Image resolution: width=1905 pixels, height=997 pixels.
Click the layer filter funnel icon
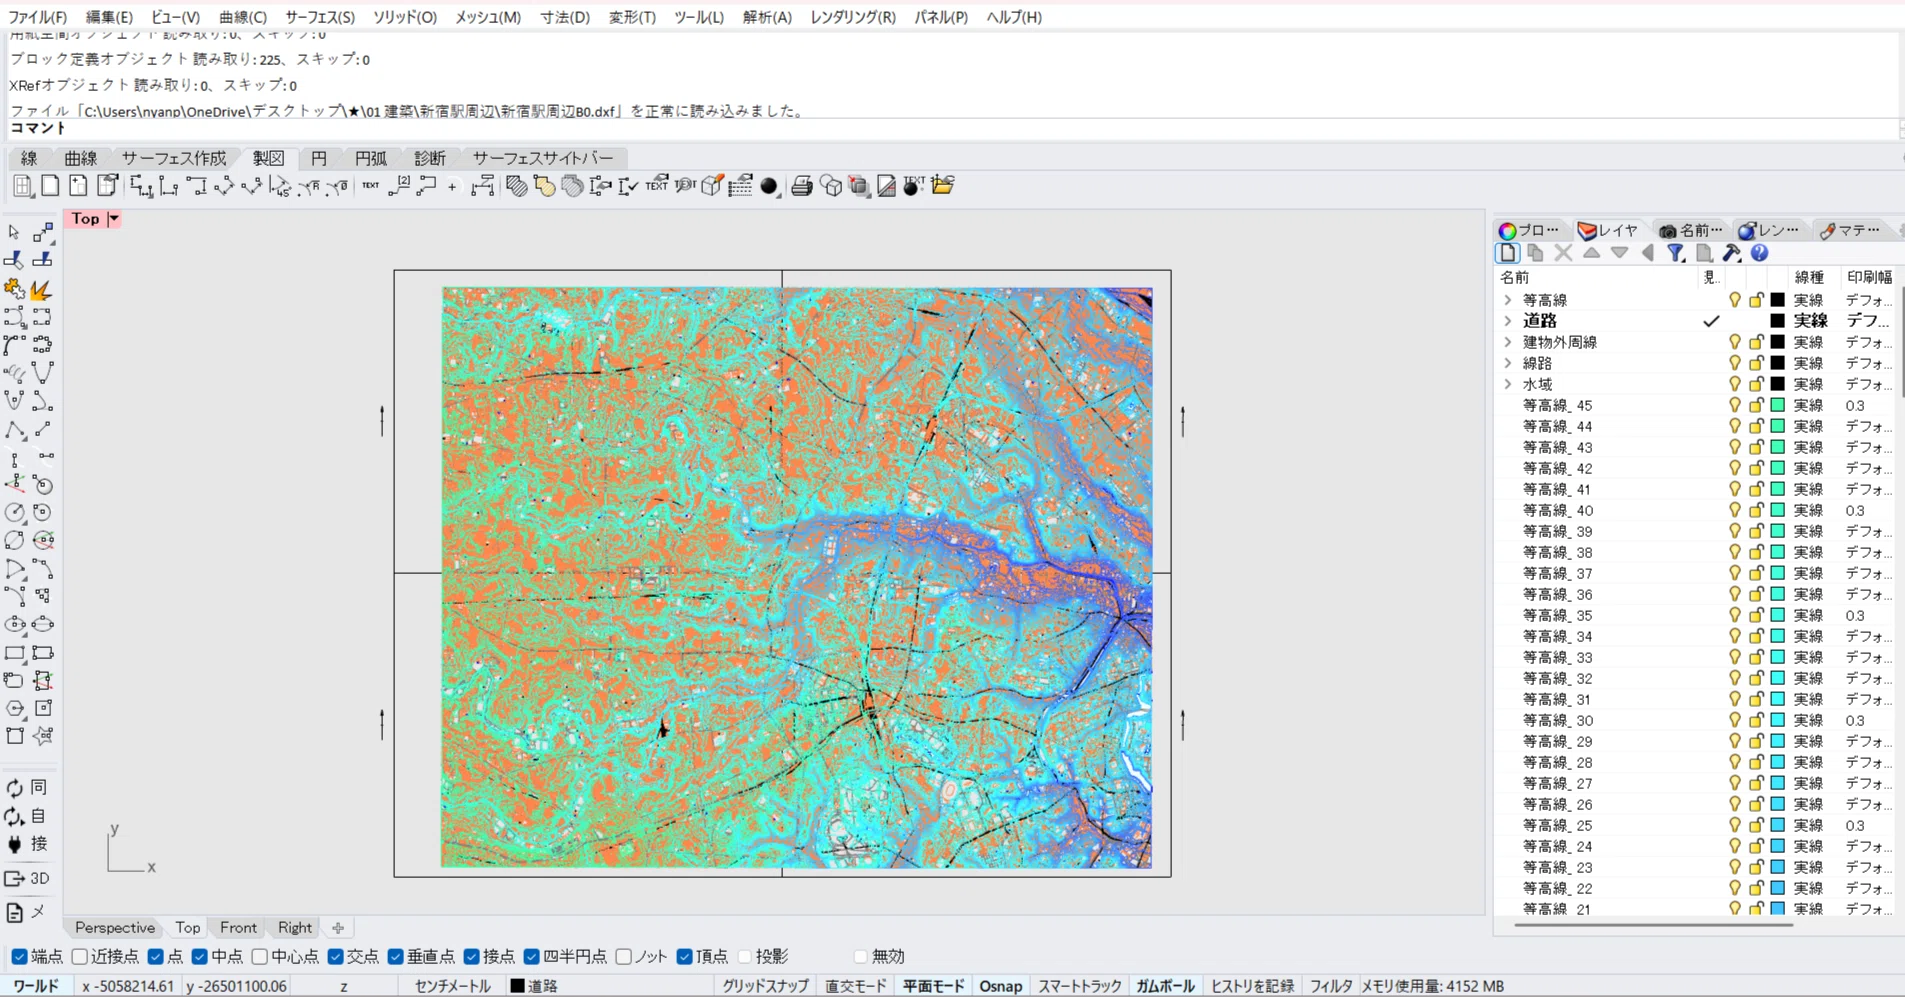1676,253
